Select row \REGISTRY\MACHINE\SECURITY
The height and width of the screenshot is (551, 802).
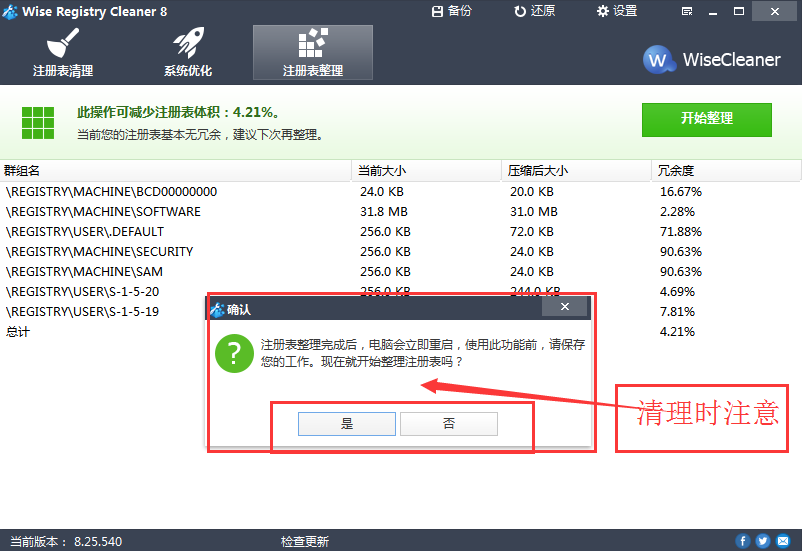pos(401,252)
